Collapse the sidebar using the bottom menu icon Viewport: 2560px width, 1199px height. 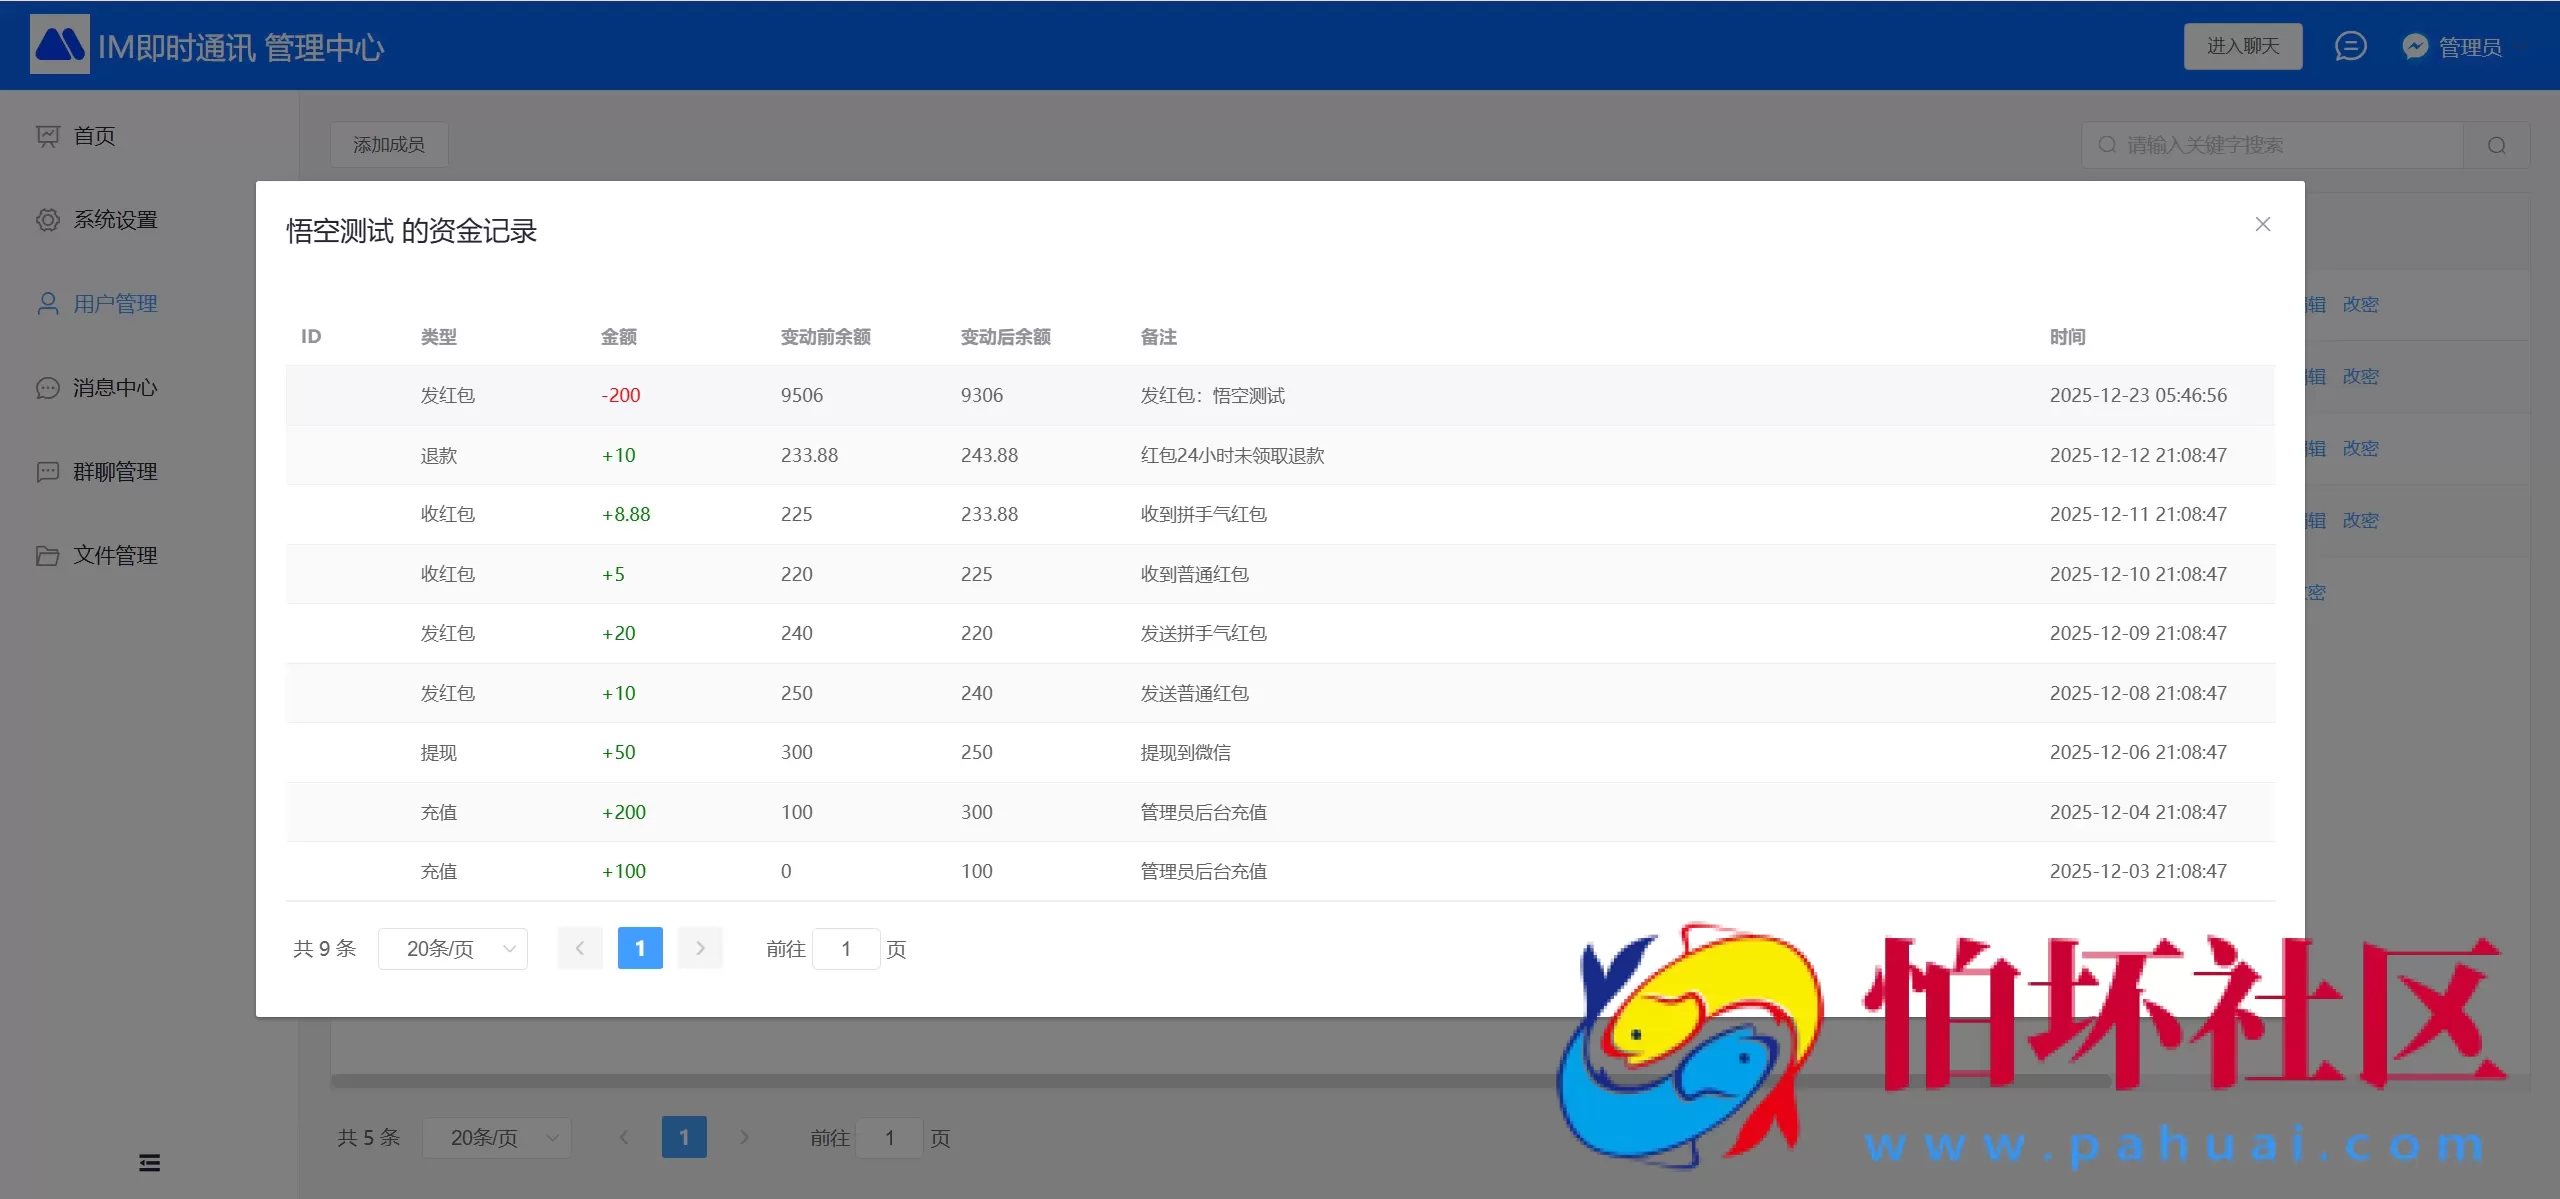149,1162
